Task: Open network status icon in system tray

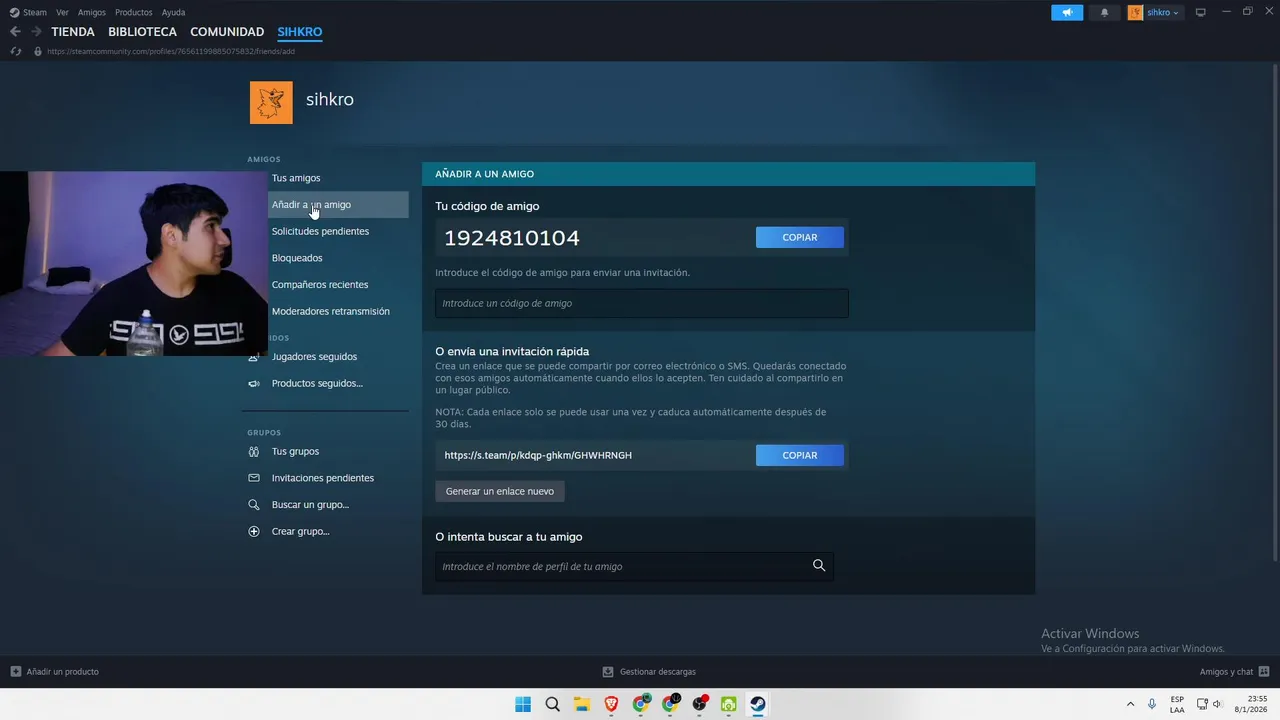Action: (x=1201, y=704)
